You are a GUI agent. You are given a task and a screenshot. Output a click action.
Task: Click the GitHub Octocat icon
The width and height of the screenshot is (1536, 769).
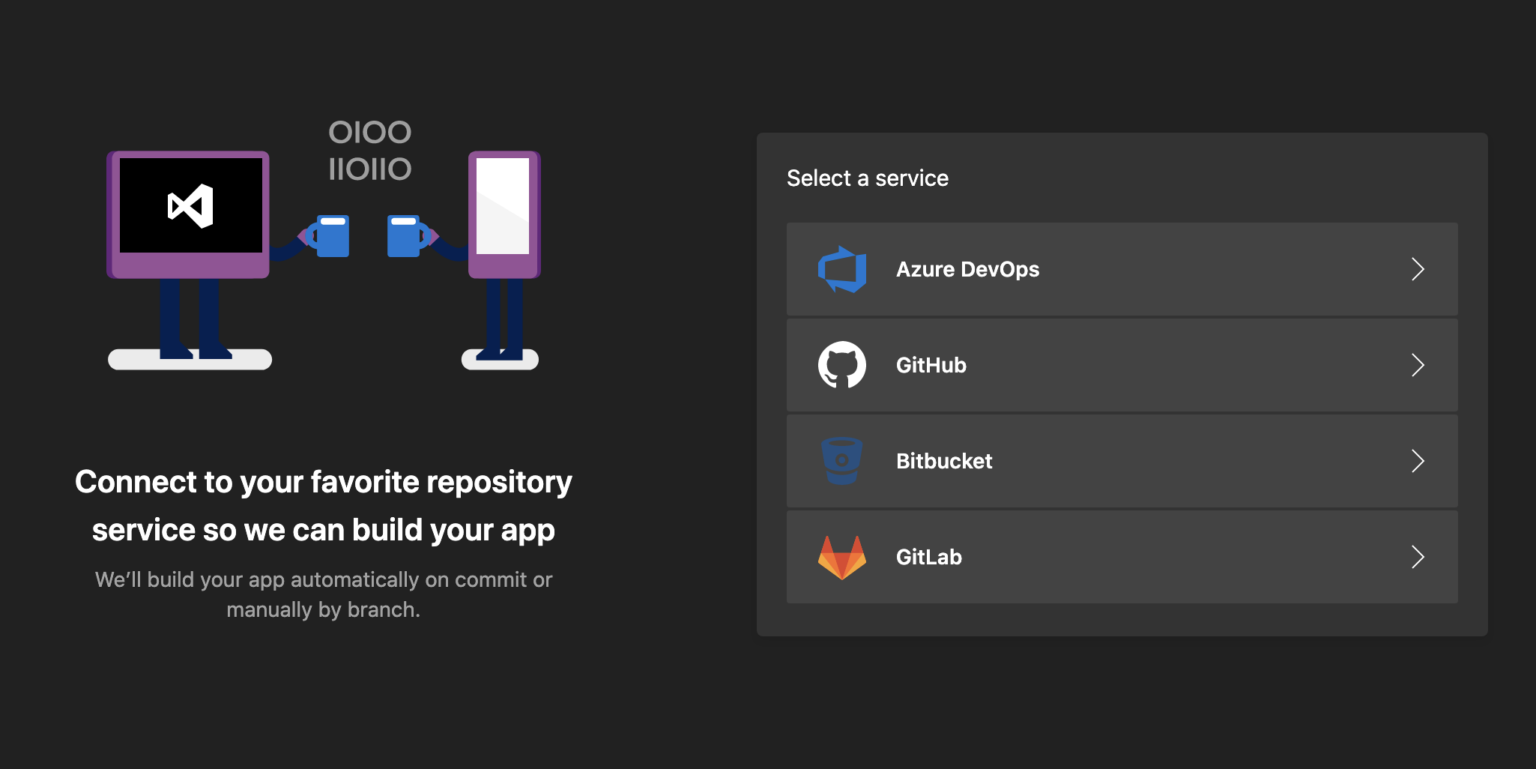pos(841,365)
